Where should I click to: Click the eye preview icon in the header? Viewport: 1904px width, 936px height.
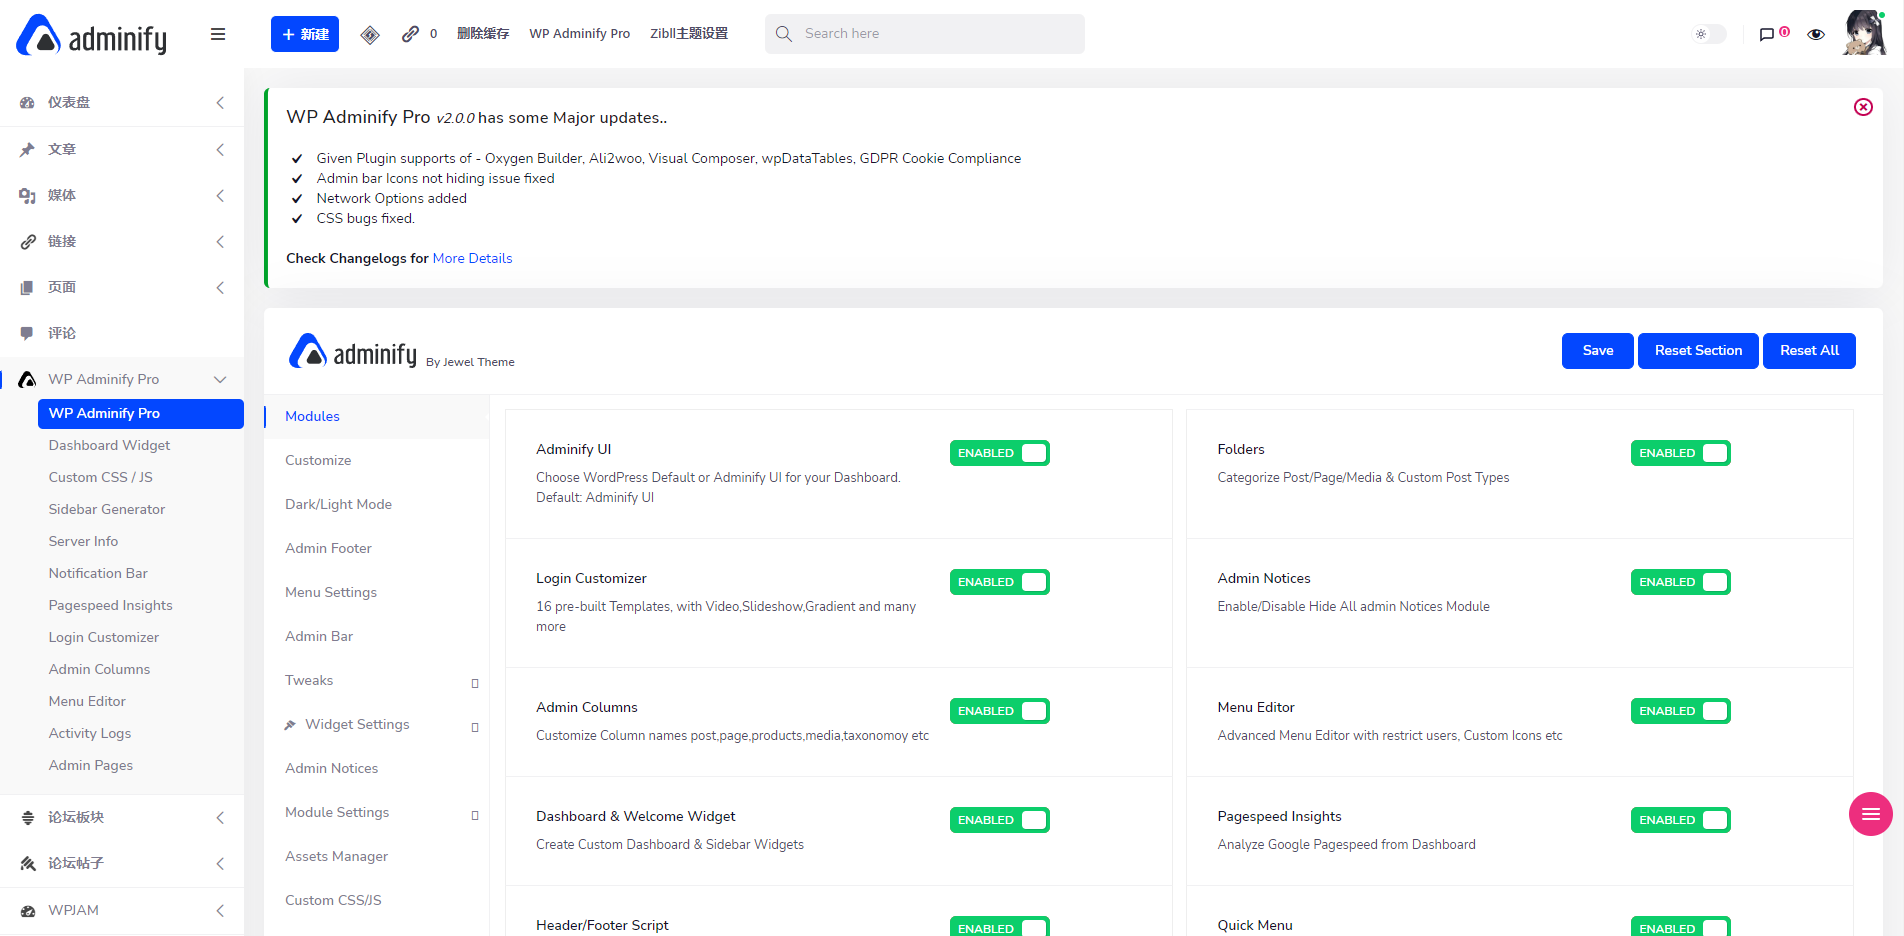(x=1816, y=34)
